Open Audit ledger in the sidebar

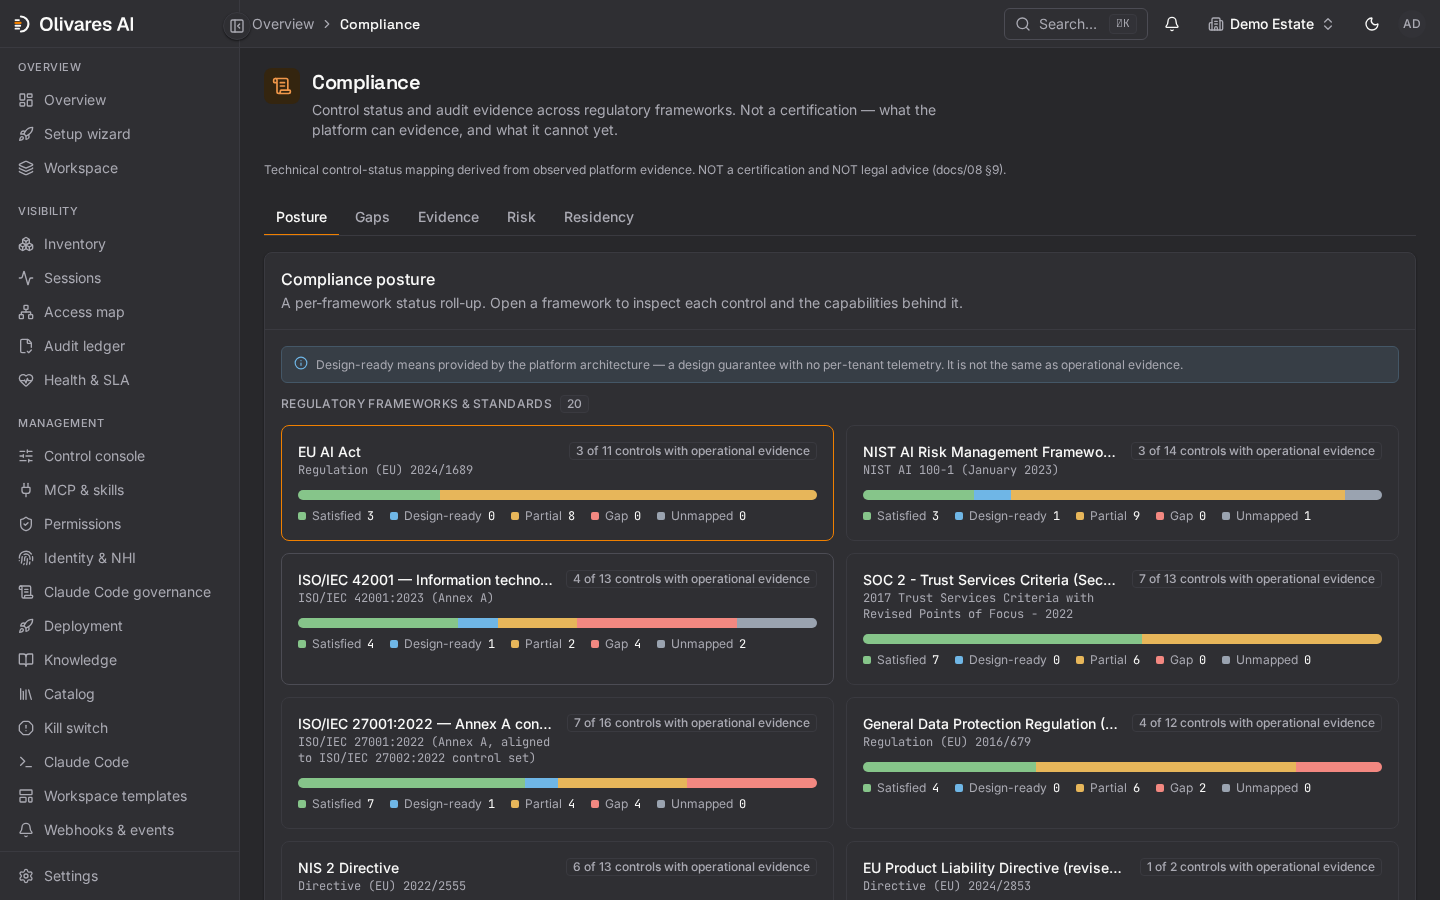pos(120,346)
